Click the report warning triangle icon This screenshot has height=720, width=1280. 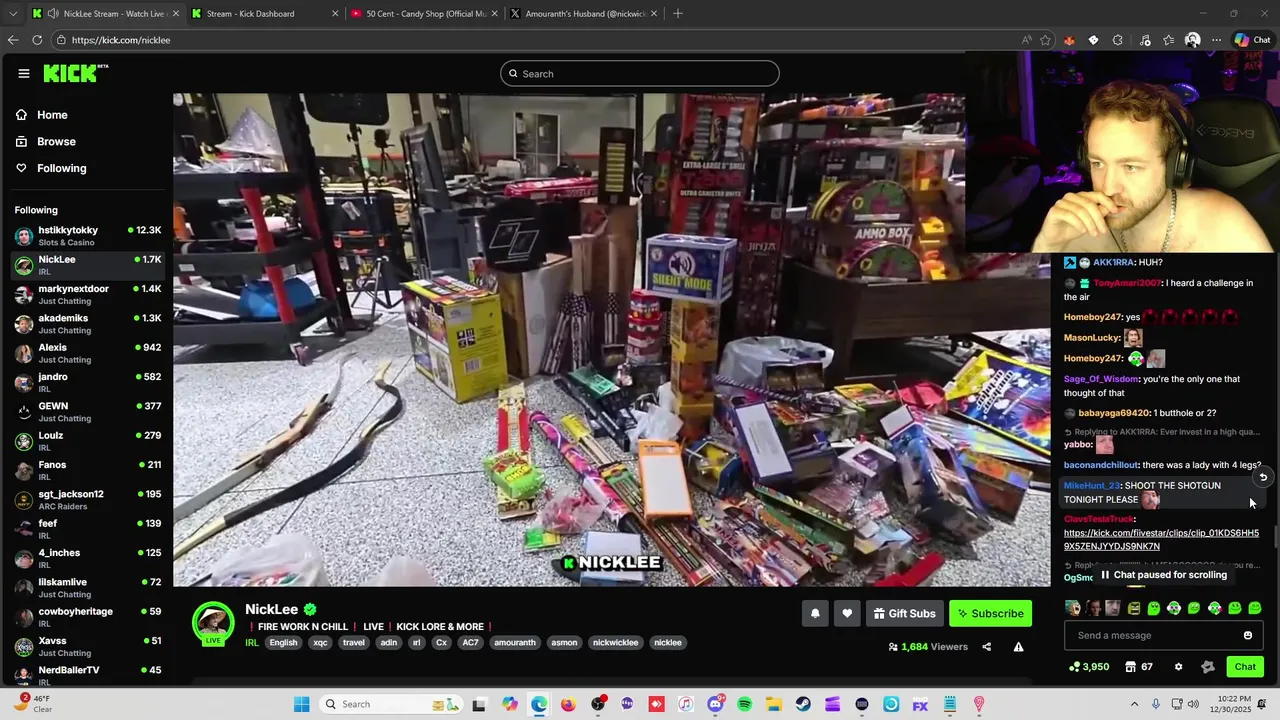click(1018, 647)
